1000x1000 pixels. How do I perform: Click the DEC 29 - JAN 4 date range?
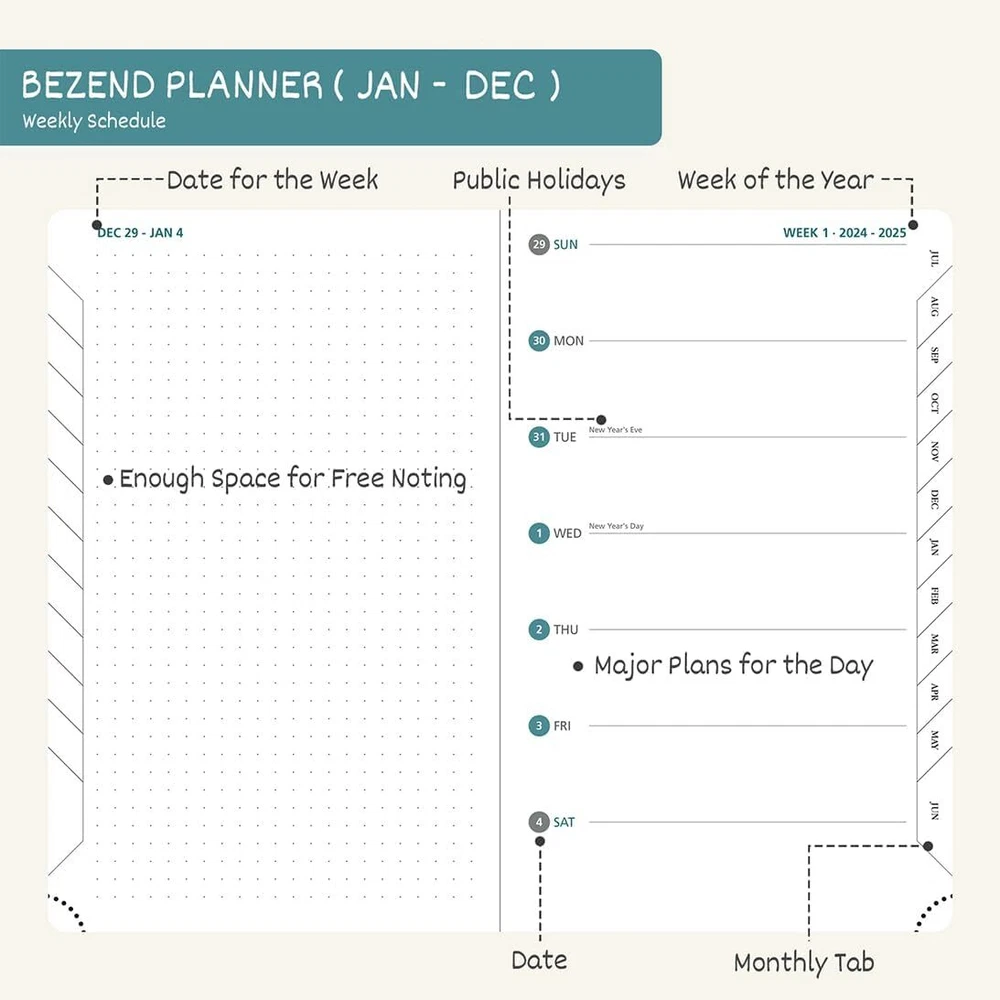tap(140, 233)
